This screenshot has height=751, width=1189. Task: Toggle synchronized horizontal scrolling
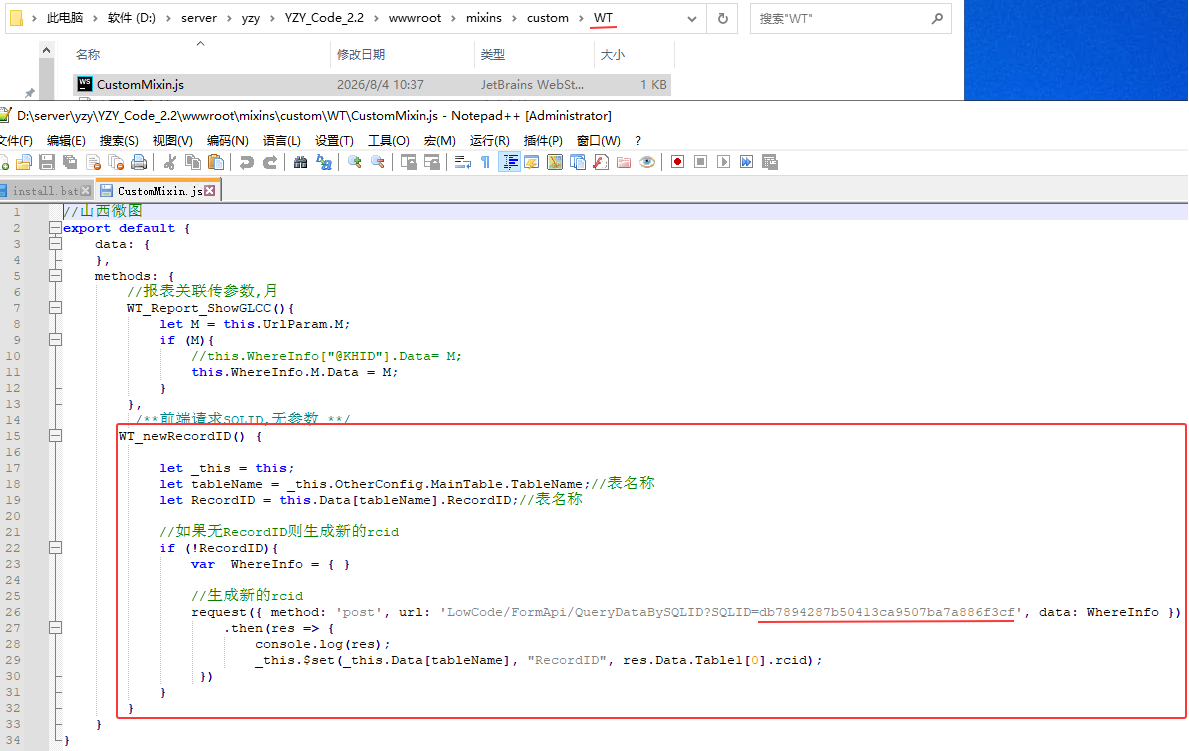(x=431, y=162)
